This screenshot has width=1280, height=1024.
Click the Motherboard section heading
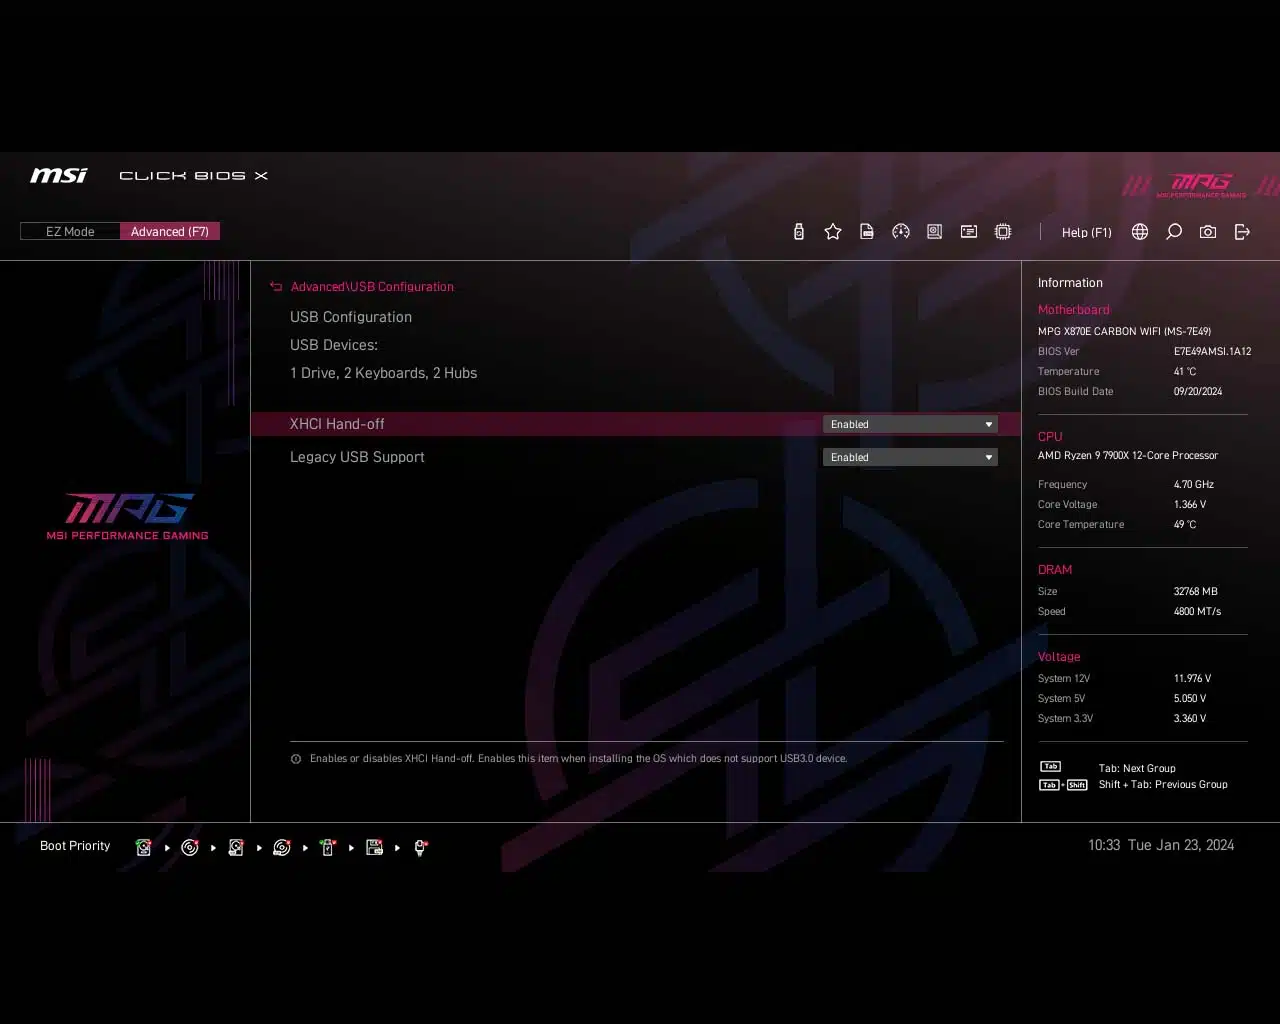pos(1073,310)
